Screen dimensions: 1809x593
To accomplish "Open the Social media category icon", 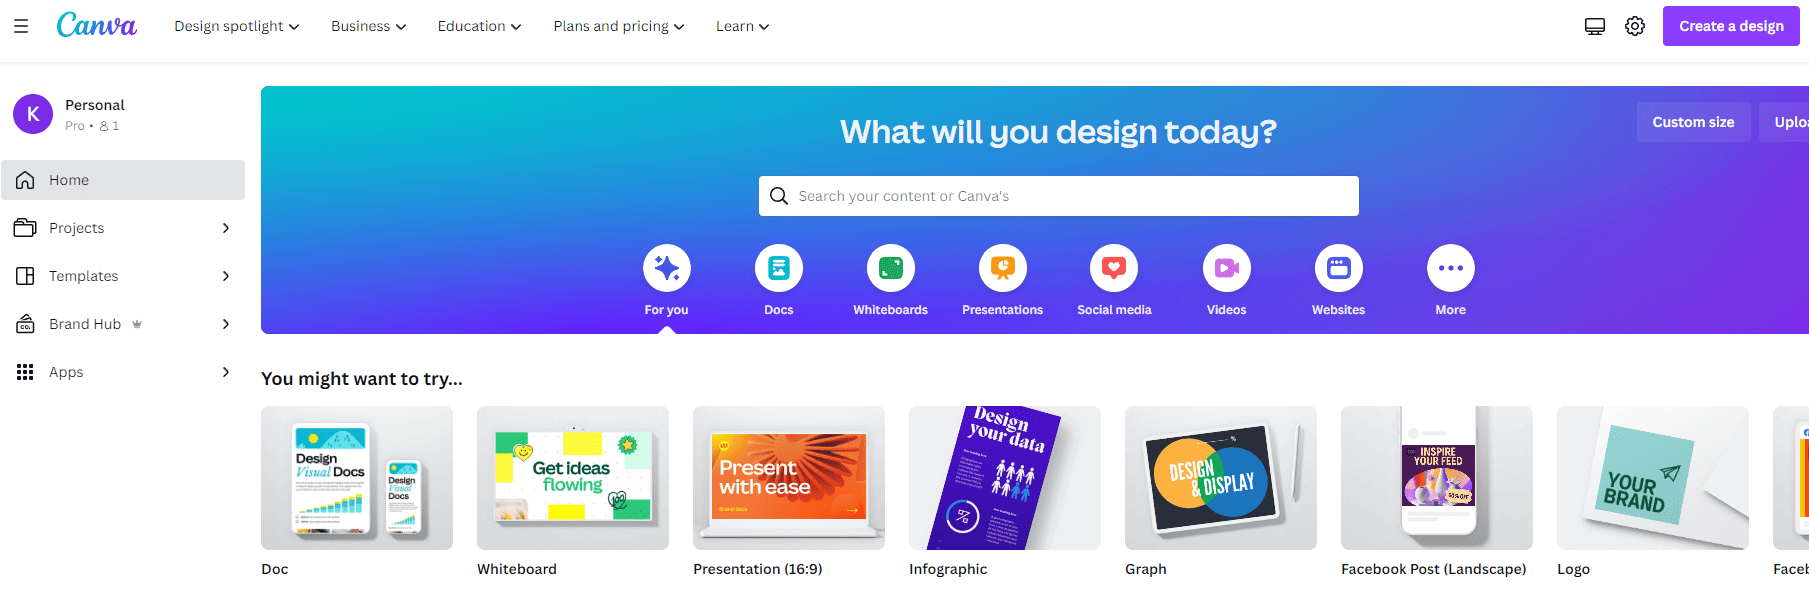I will pyautogui.click(x=1114, y=268).
